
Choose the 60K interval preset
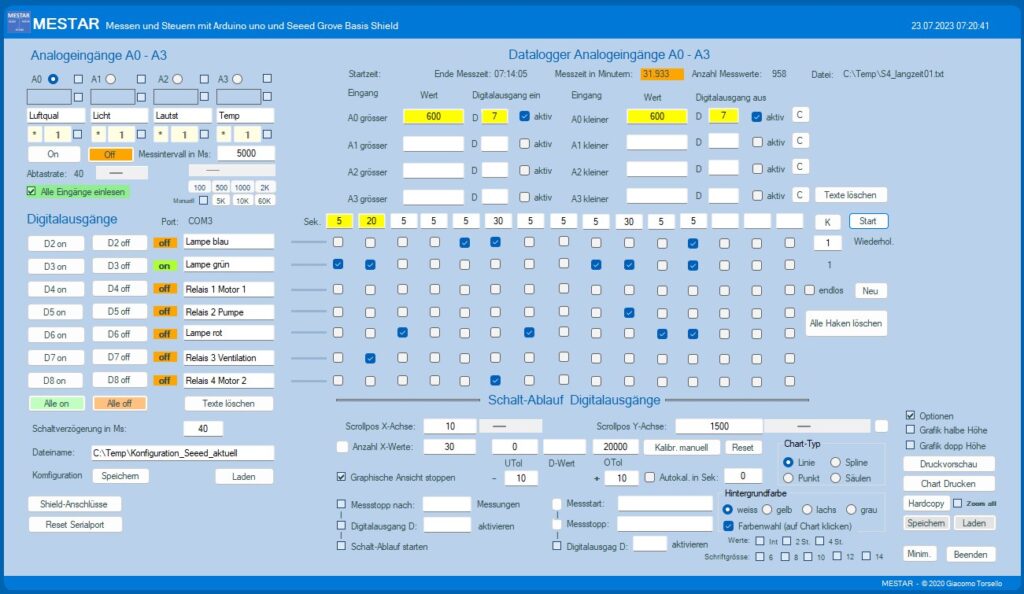(266, 201)
